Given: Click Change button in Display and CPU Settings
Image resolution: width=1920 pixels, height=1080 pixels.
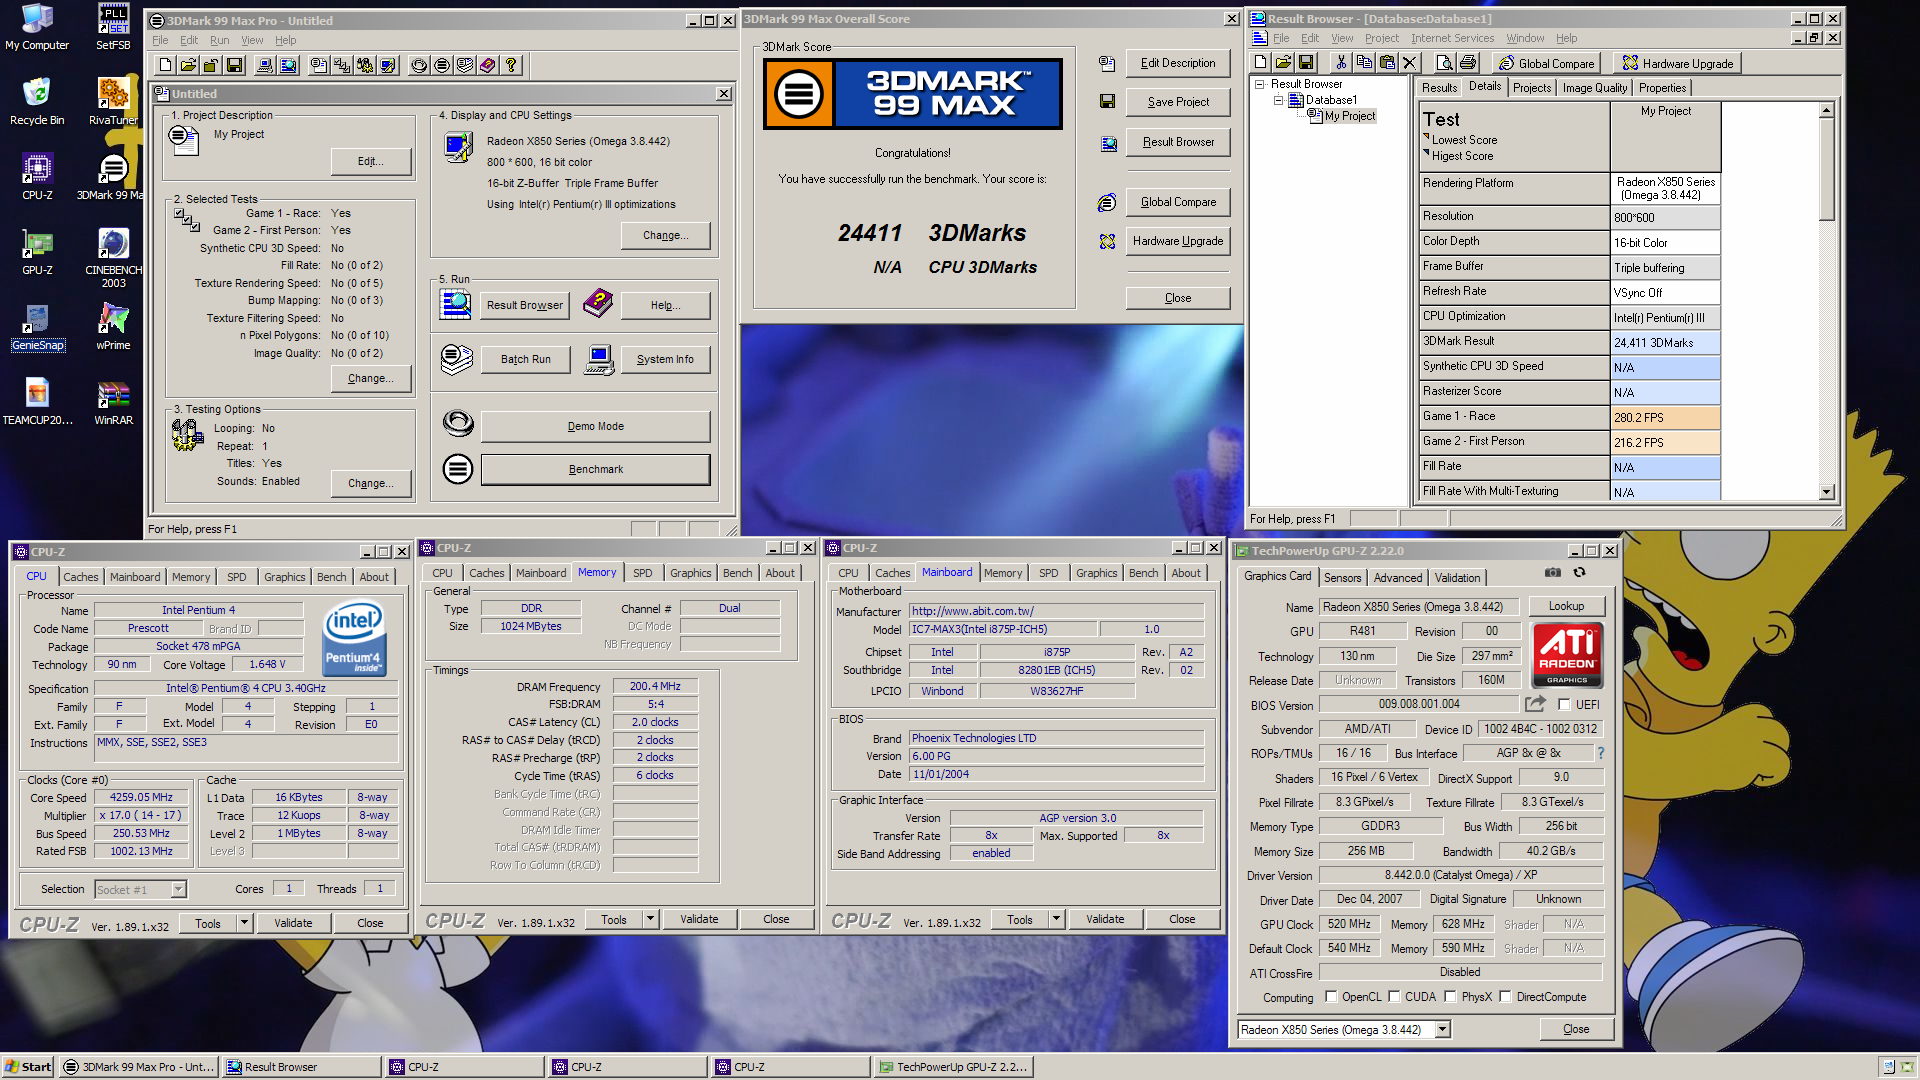Looking at the screenshot, I should (x=665, y=235).
